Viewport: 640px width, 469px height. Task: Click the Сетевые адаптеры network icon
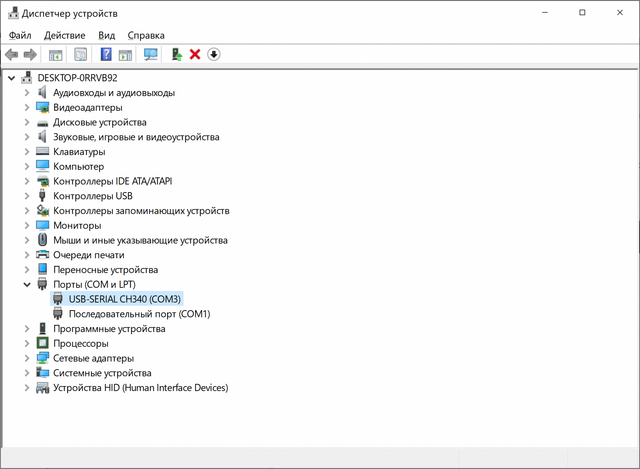(x=42, y=358)
